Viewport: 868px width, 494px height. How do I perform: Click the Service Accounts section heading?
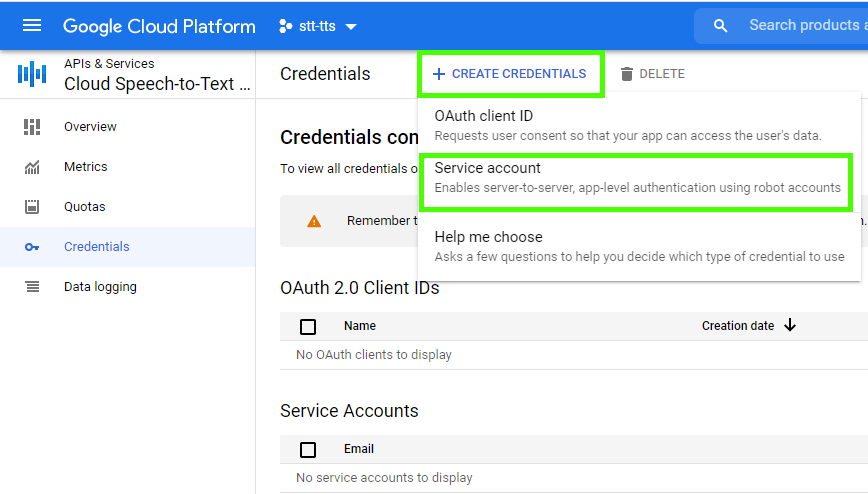coord(349,411)
